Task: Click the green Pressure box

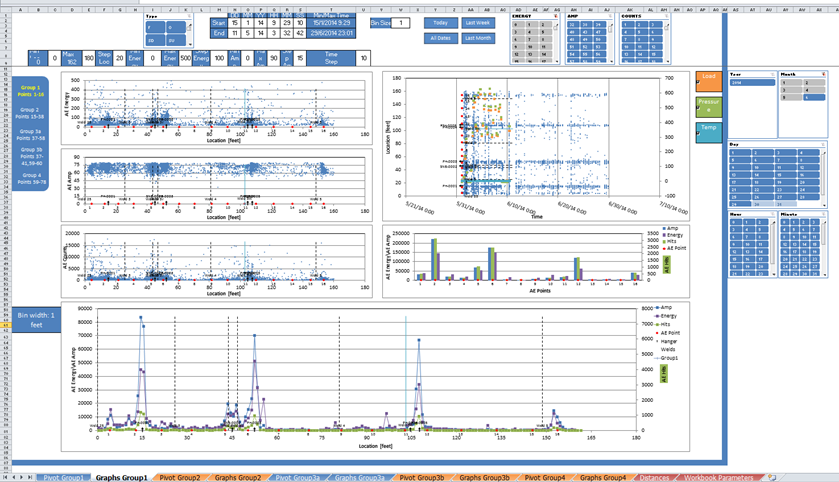Action: [709, 108]
